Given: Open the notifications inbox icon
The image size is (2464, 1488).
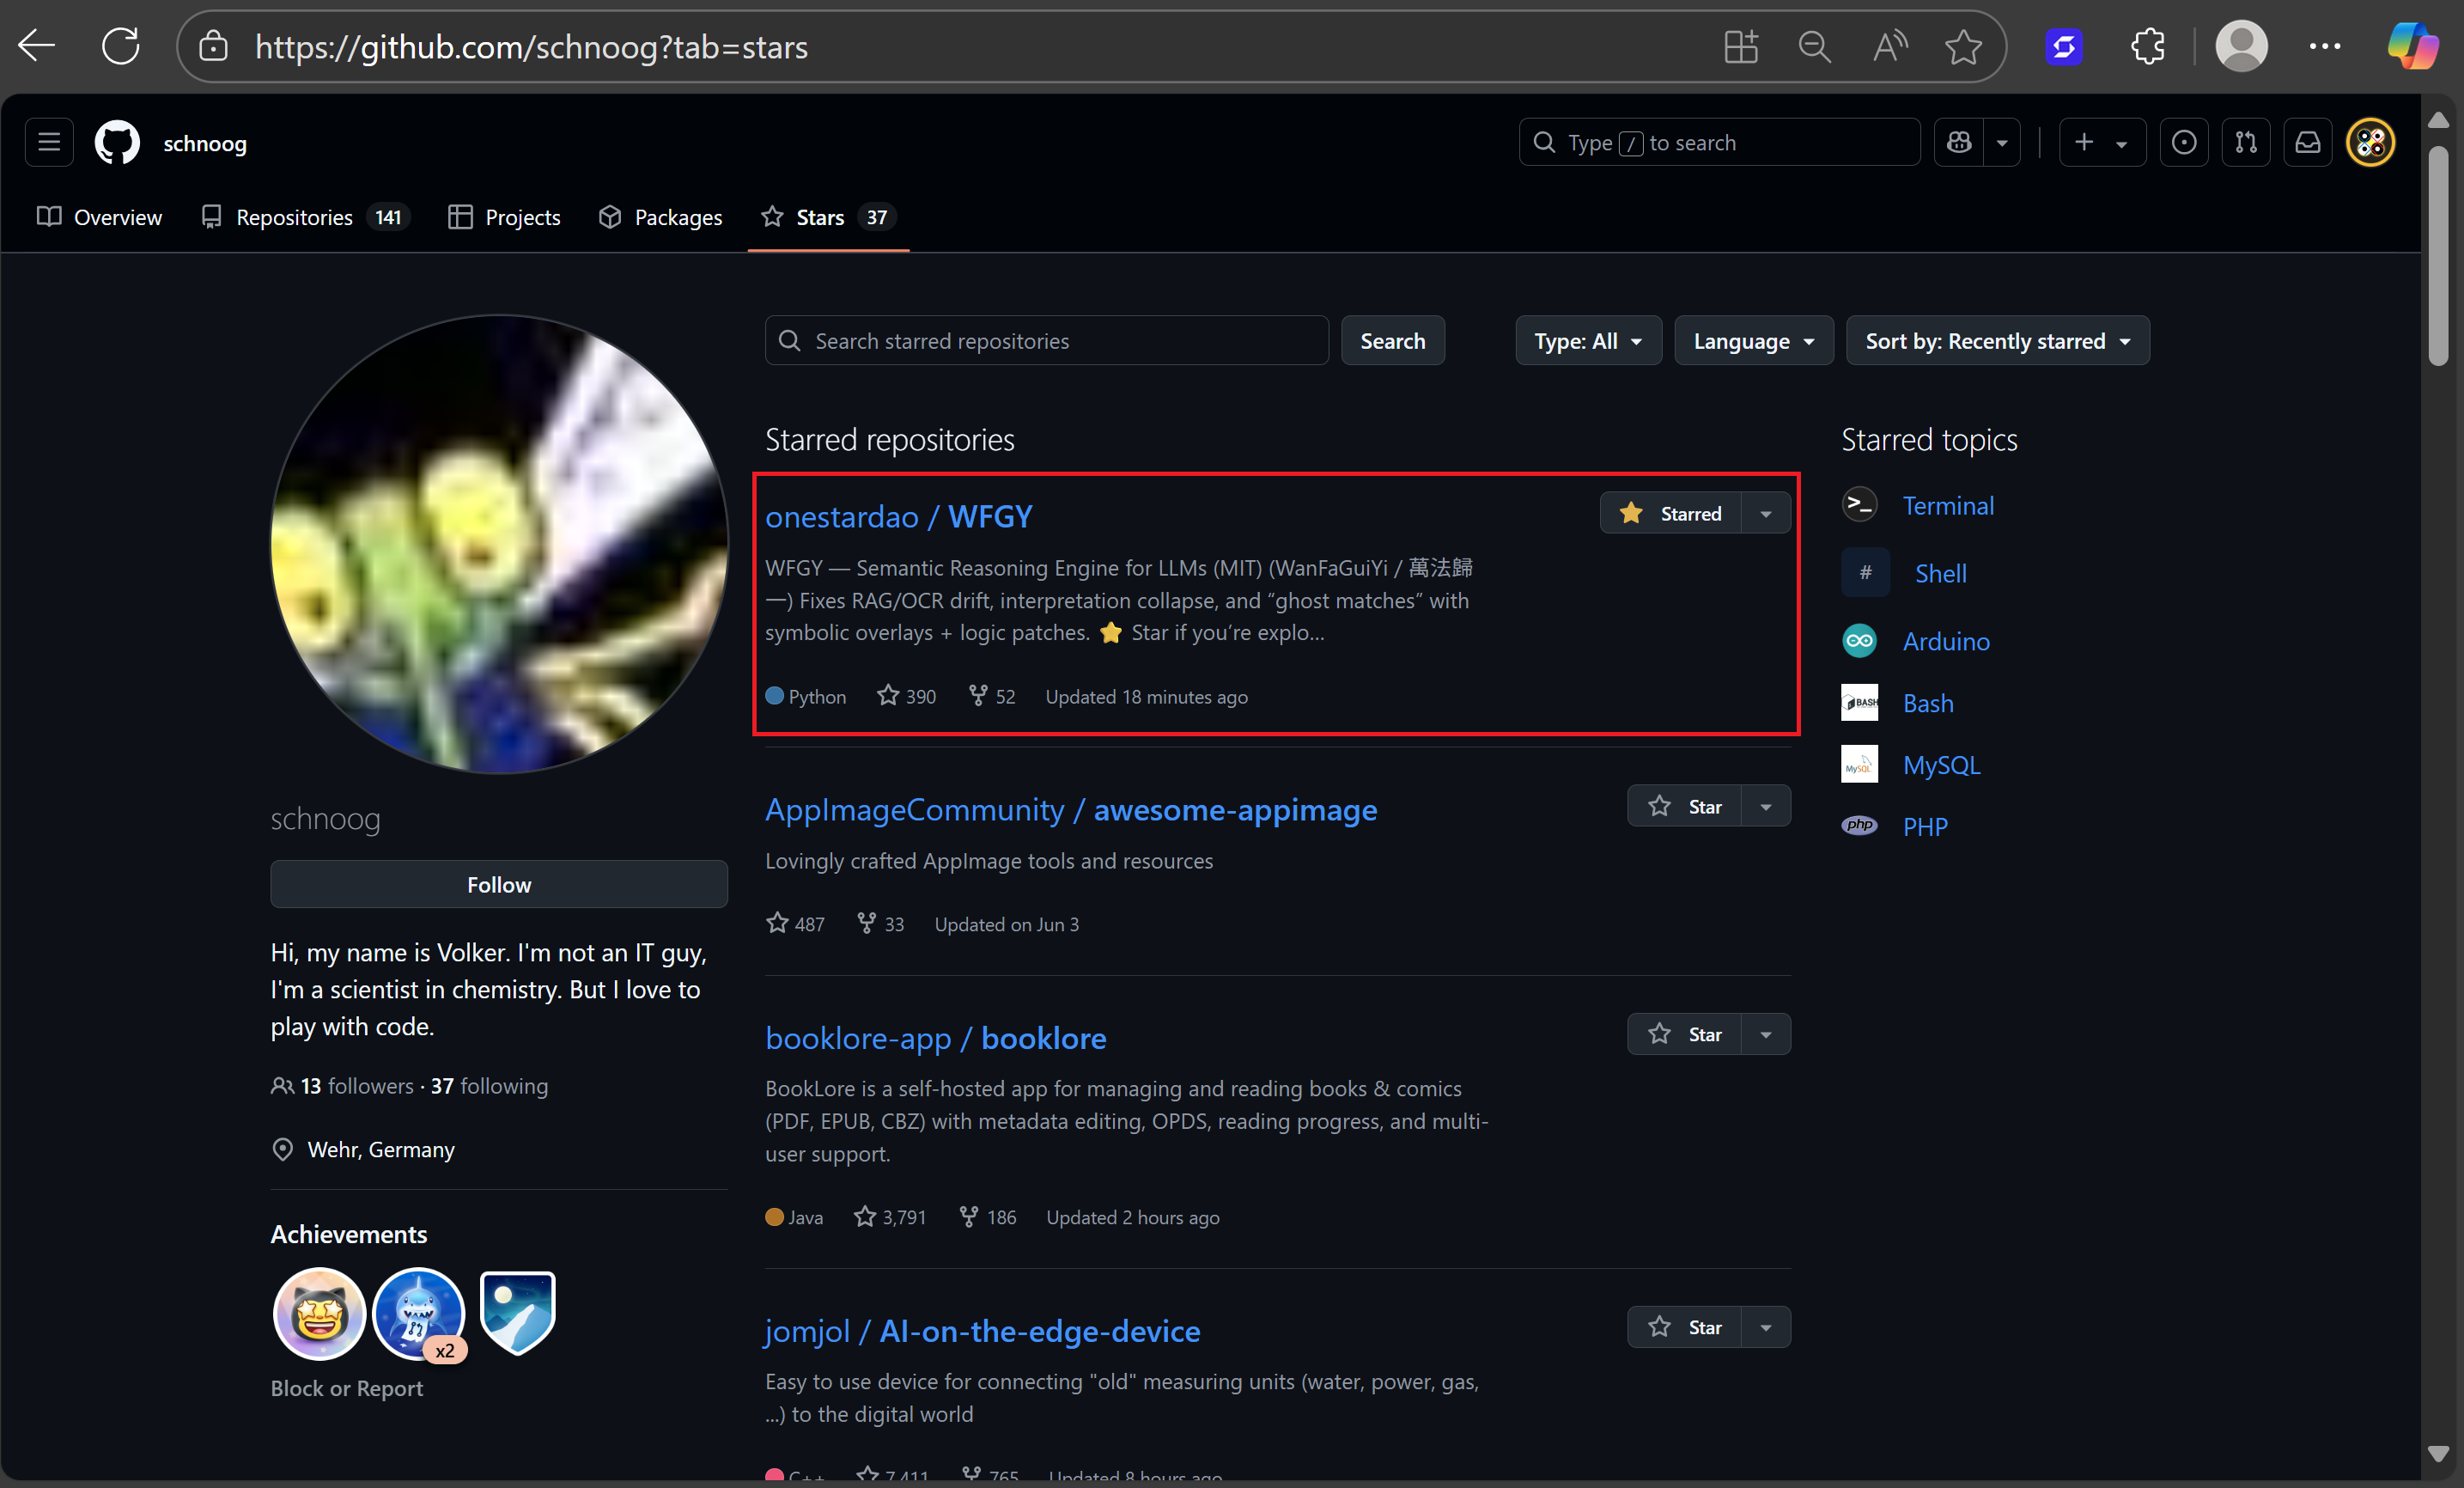Looking at the screenshot, I should click(2307, 143).
